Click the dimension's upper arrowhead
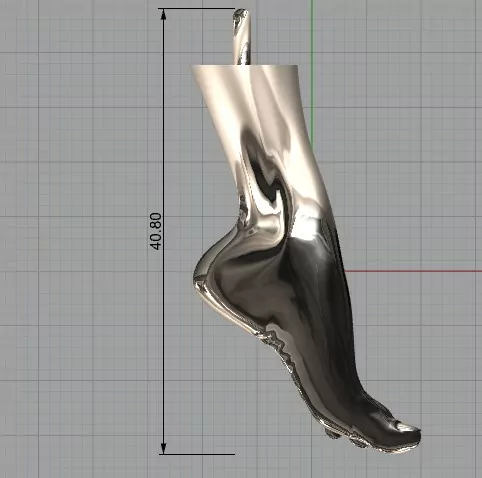This screenshot has height=478, width=482. (x=163, y=15)
